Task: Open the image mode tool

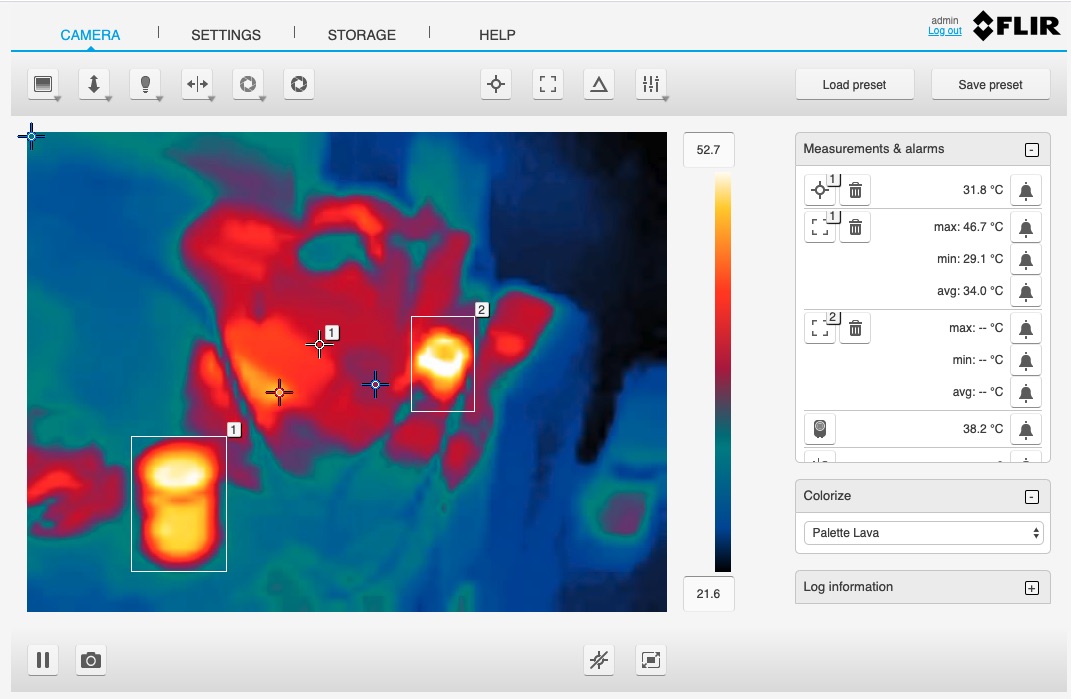Action: click(x=44, y=84)
